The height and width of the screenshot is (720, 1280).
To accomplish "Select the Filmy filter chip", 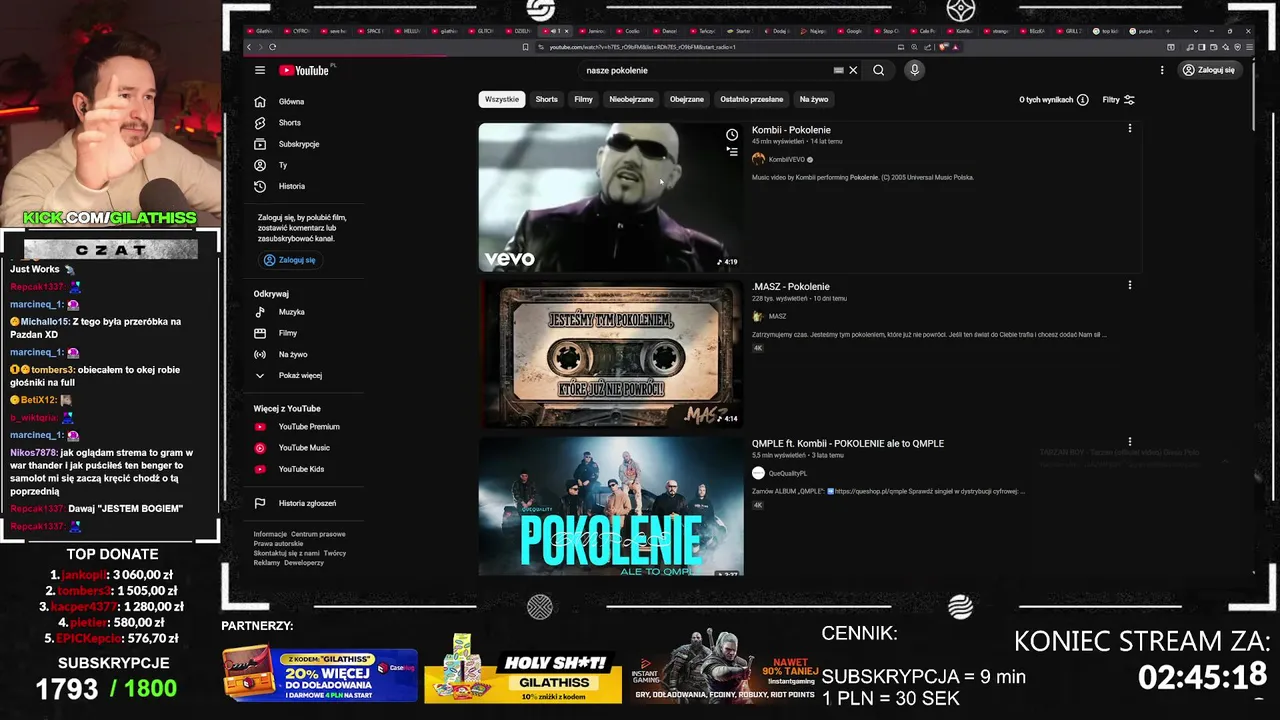I will click(x=583, y=99).
